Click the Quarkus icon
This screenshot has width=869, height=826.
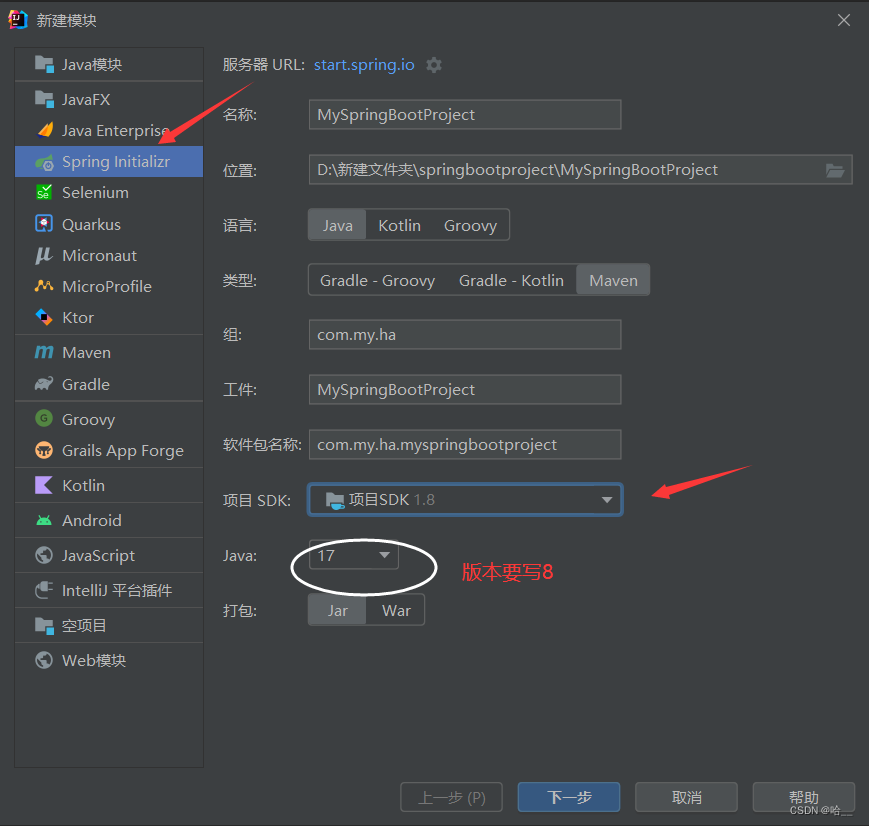click(x=44, y=224)
